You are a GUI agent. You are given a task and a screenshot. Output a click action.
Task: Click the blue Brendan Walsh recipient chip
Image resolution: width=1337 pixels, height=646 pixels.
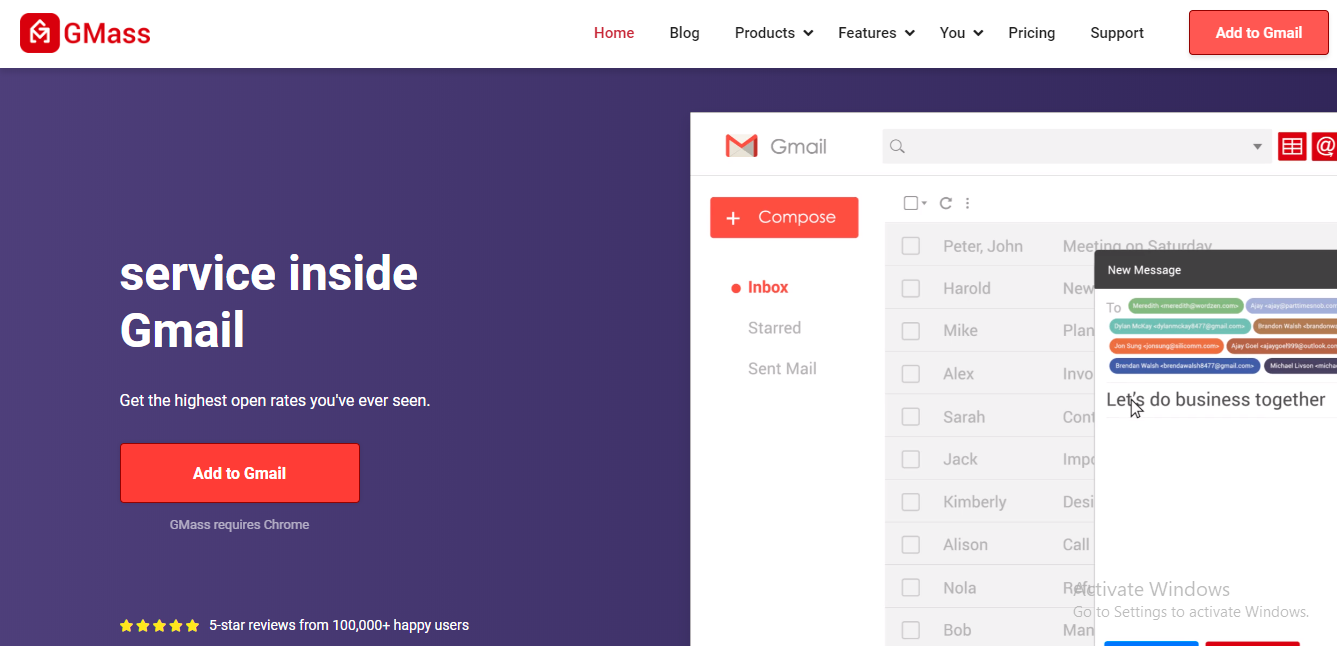1185,366
